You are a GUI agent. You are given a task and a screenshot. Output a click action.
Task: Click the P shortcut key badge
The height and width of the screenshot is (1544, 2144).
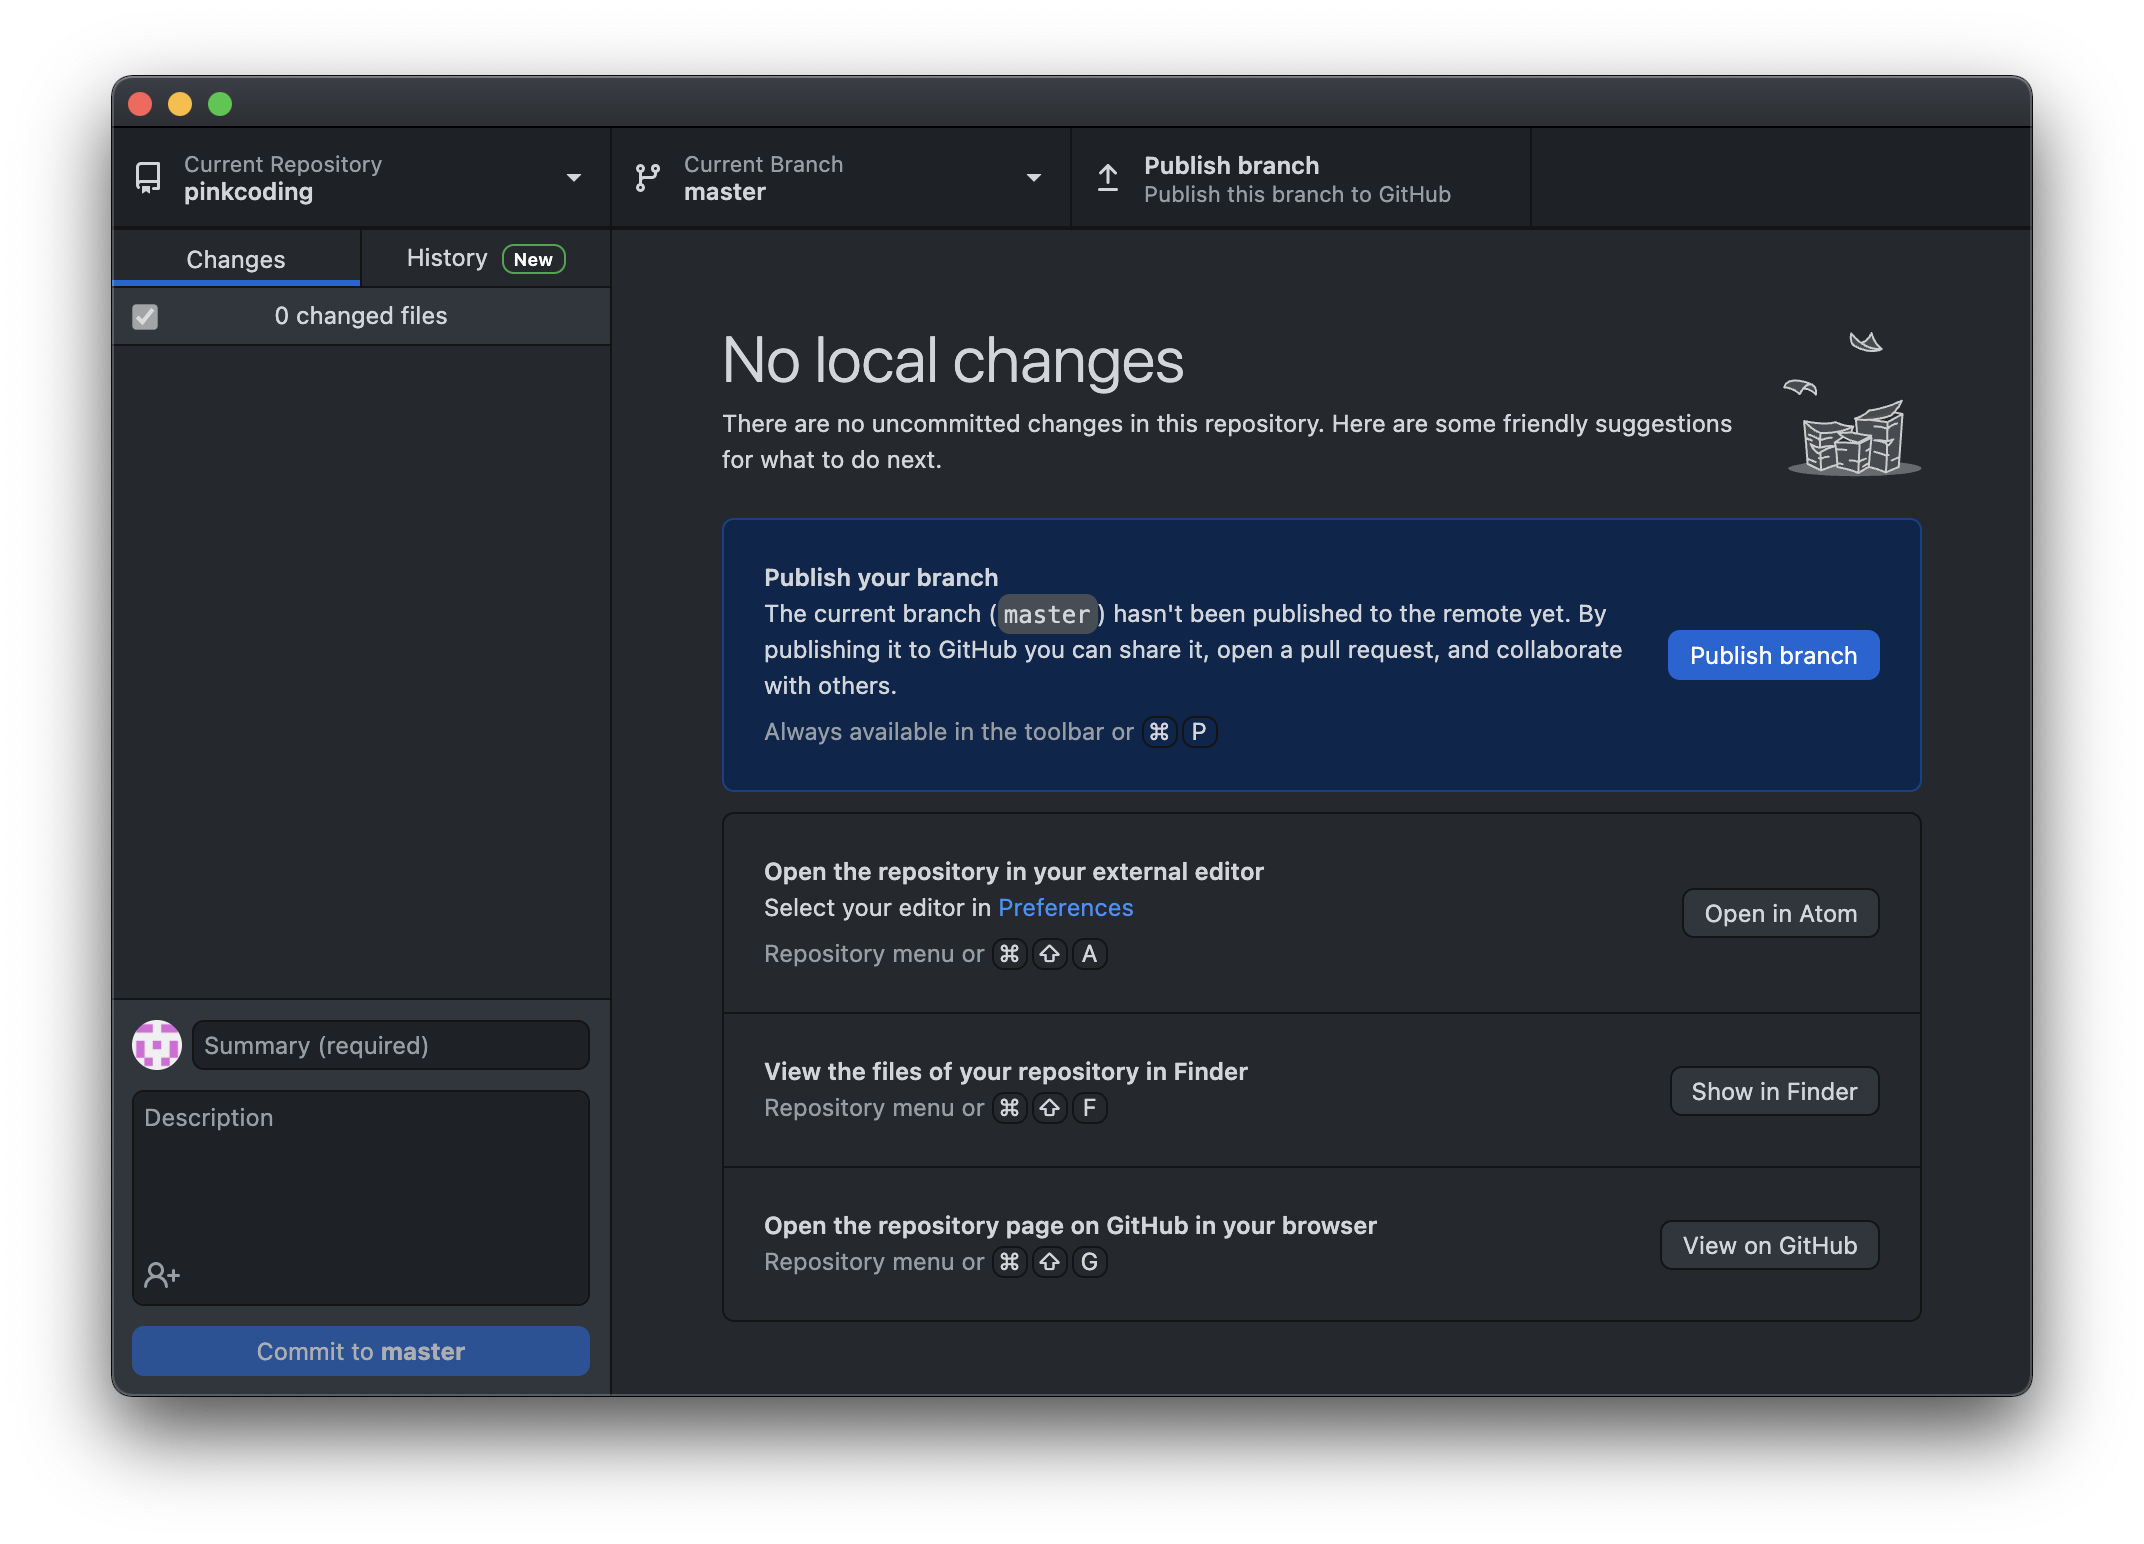point(1198,731)
